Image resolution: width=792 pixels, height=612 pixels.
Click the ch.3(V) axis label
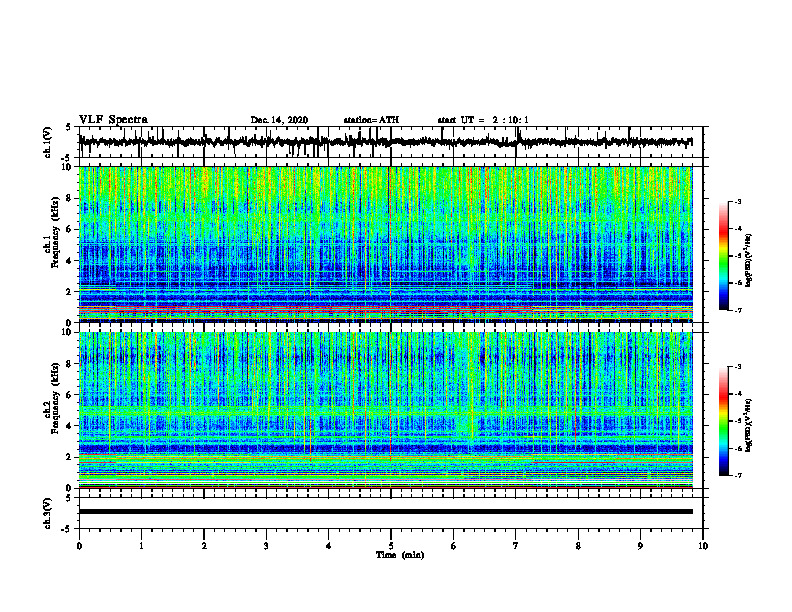(48, 513)
